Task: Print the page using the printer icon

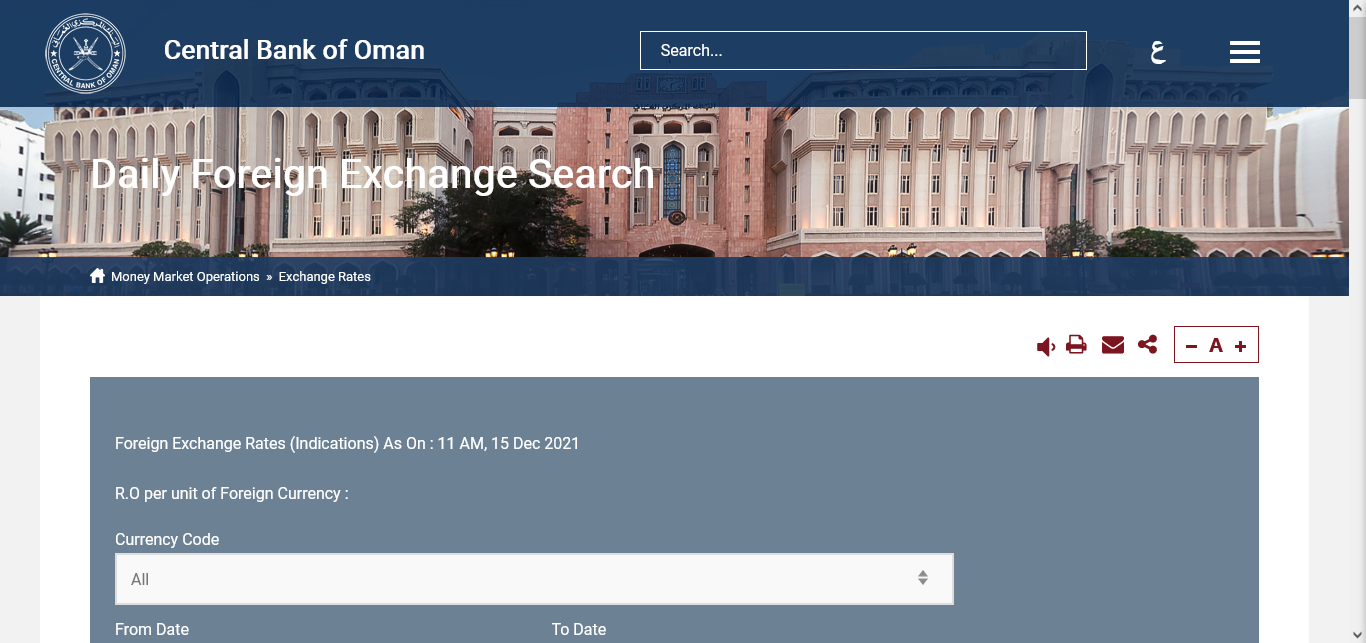Action: 1076,345
